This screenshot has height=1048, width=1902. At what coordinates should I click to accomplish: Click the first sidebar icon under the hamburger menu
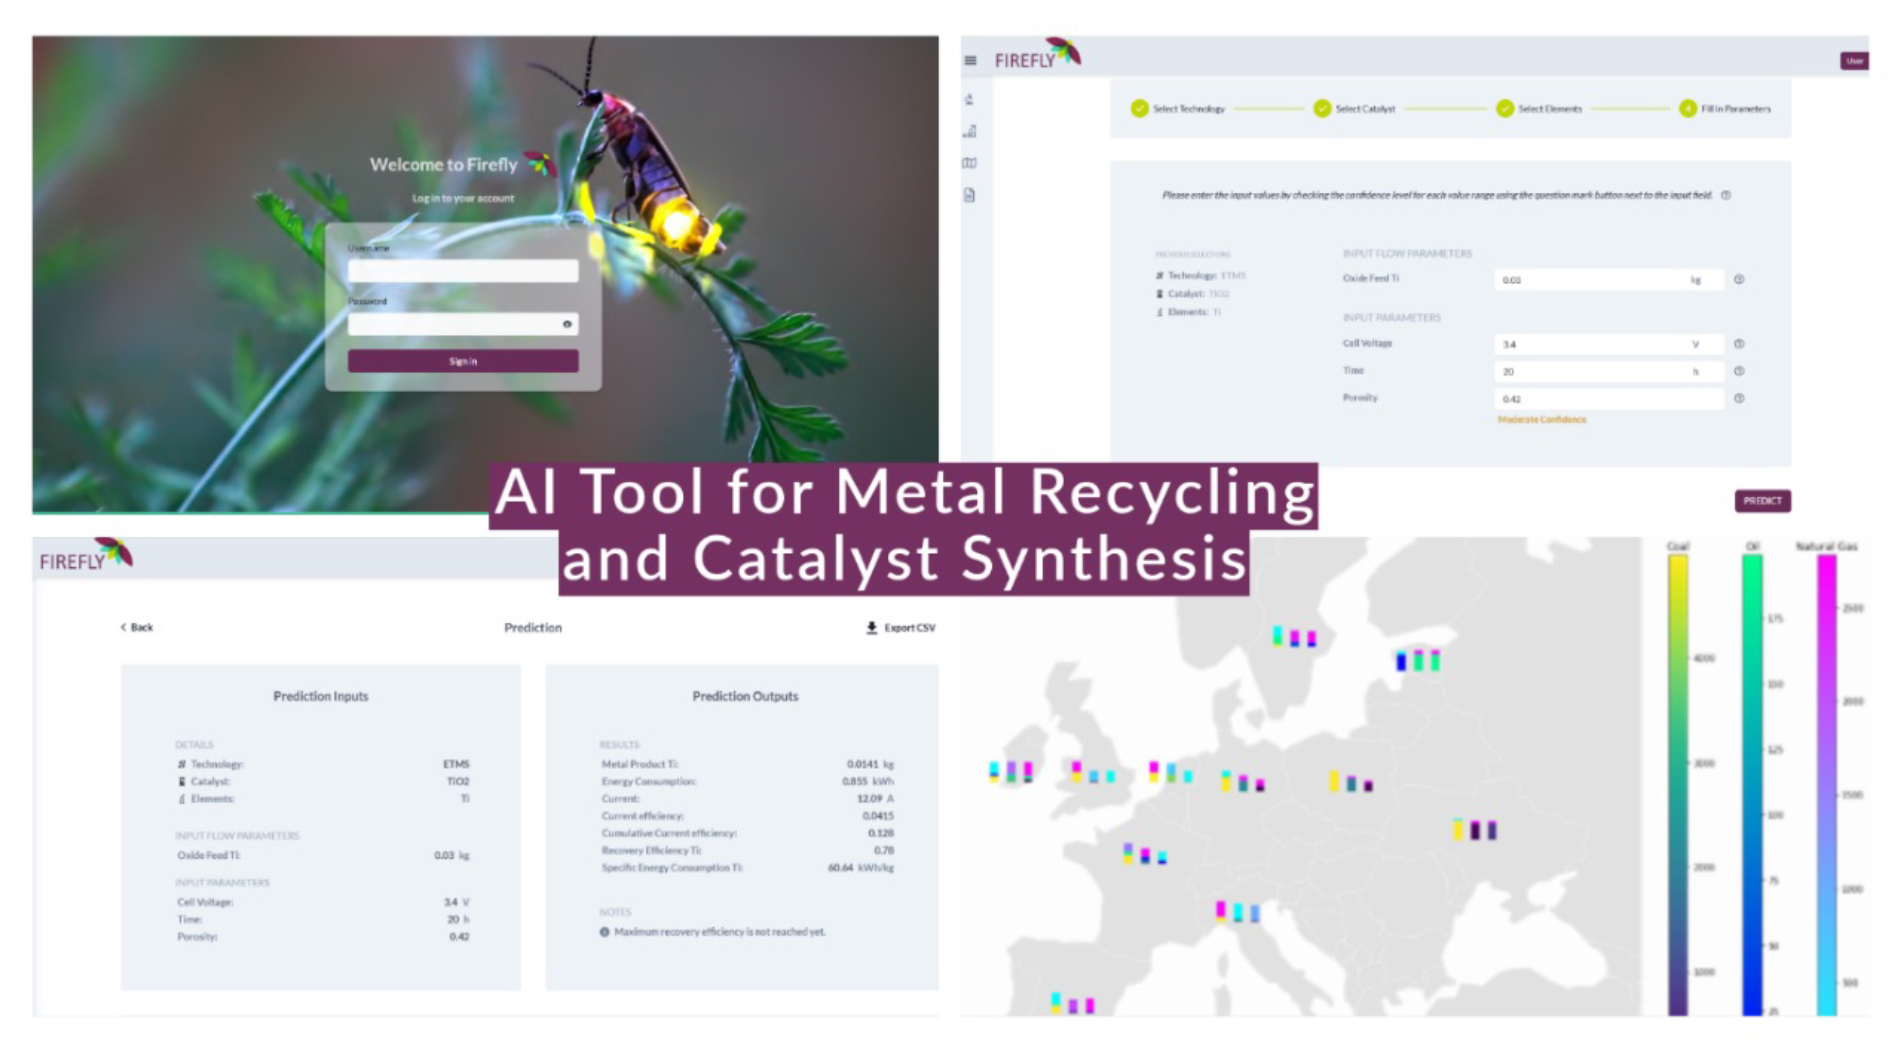click(969, 99)
